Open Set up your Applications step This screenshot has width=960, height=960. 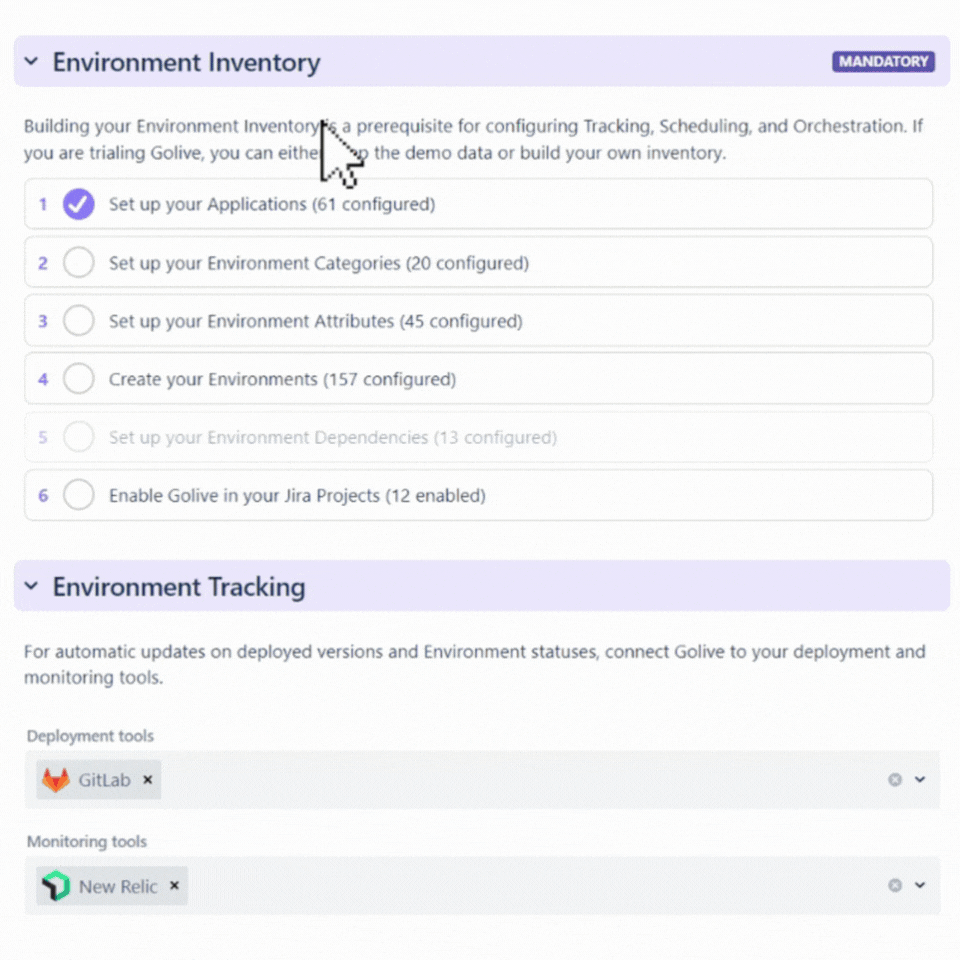coord(272,204)
